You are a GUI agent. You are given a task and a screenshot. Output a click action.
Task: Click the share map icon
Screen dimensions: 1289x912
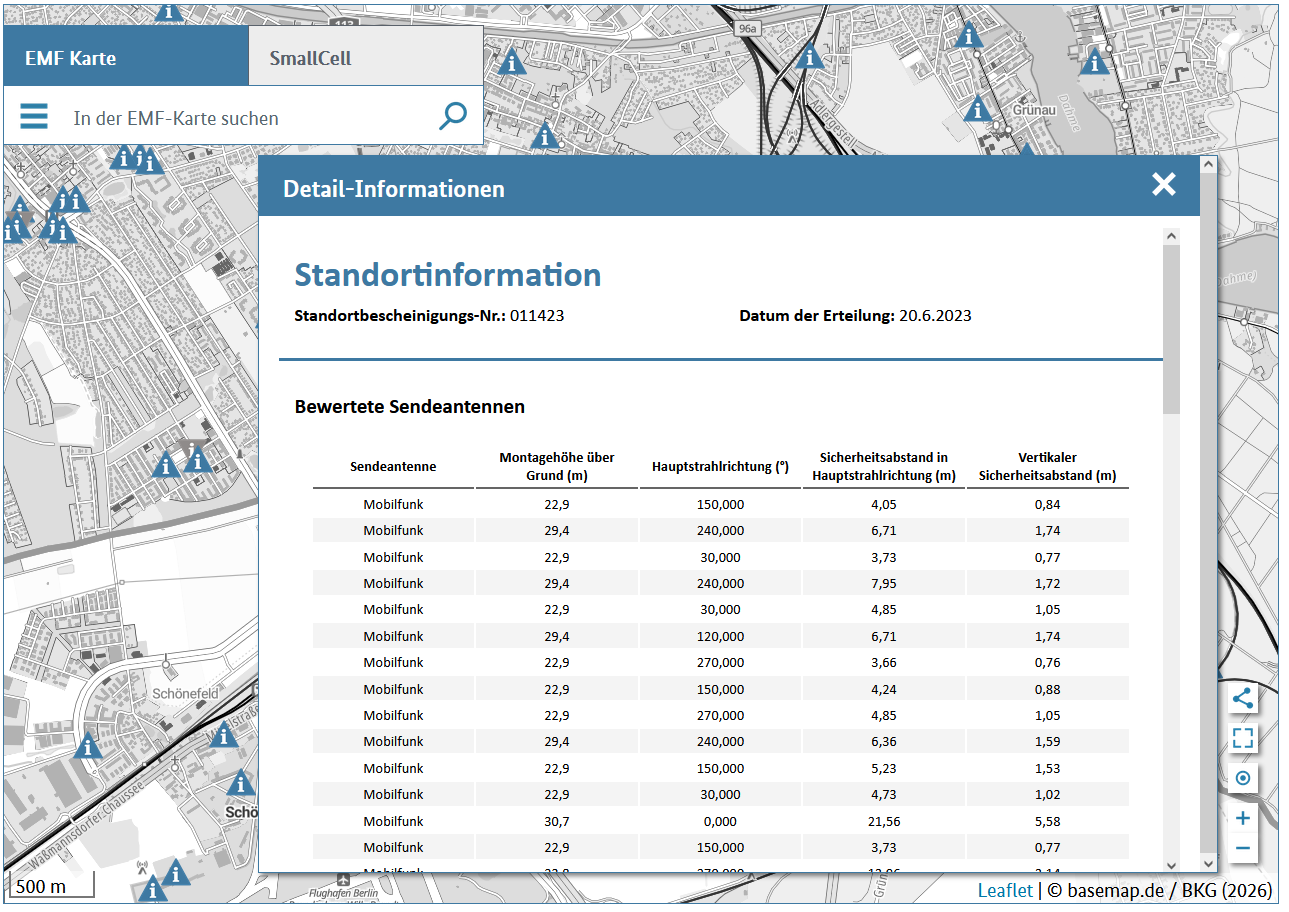(x=1242, y=699)
